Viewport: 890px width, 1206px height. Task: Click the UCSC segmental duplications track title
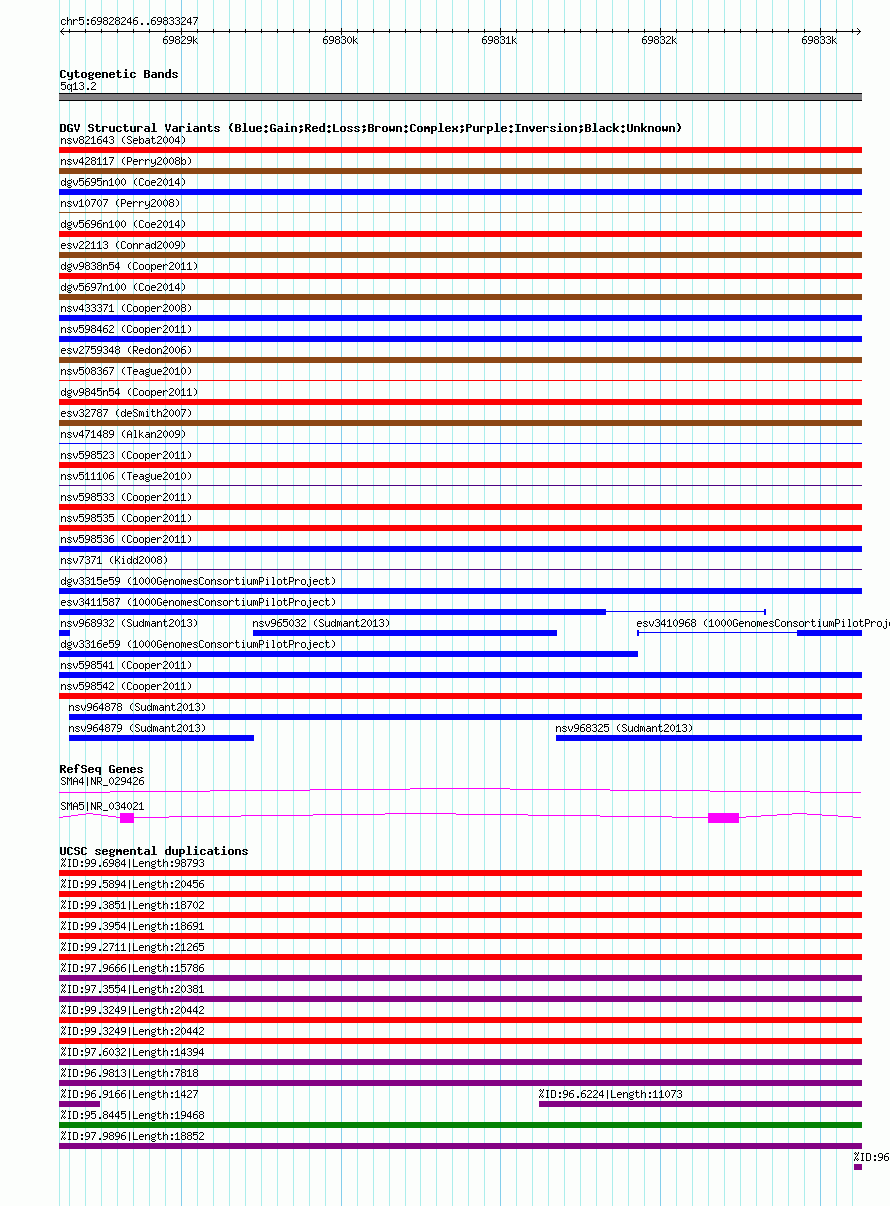coord(154,851)
